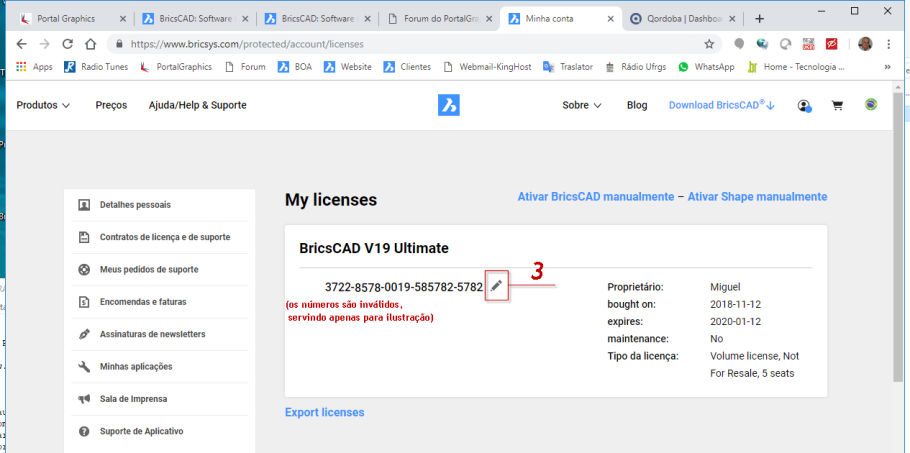Screen dimensions: 910x453
Task: Open the Preços page
Action: coord(111,105)
